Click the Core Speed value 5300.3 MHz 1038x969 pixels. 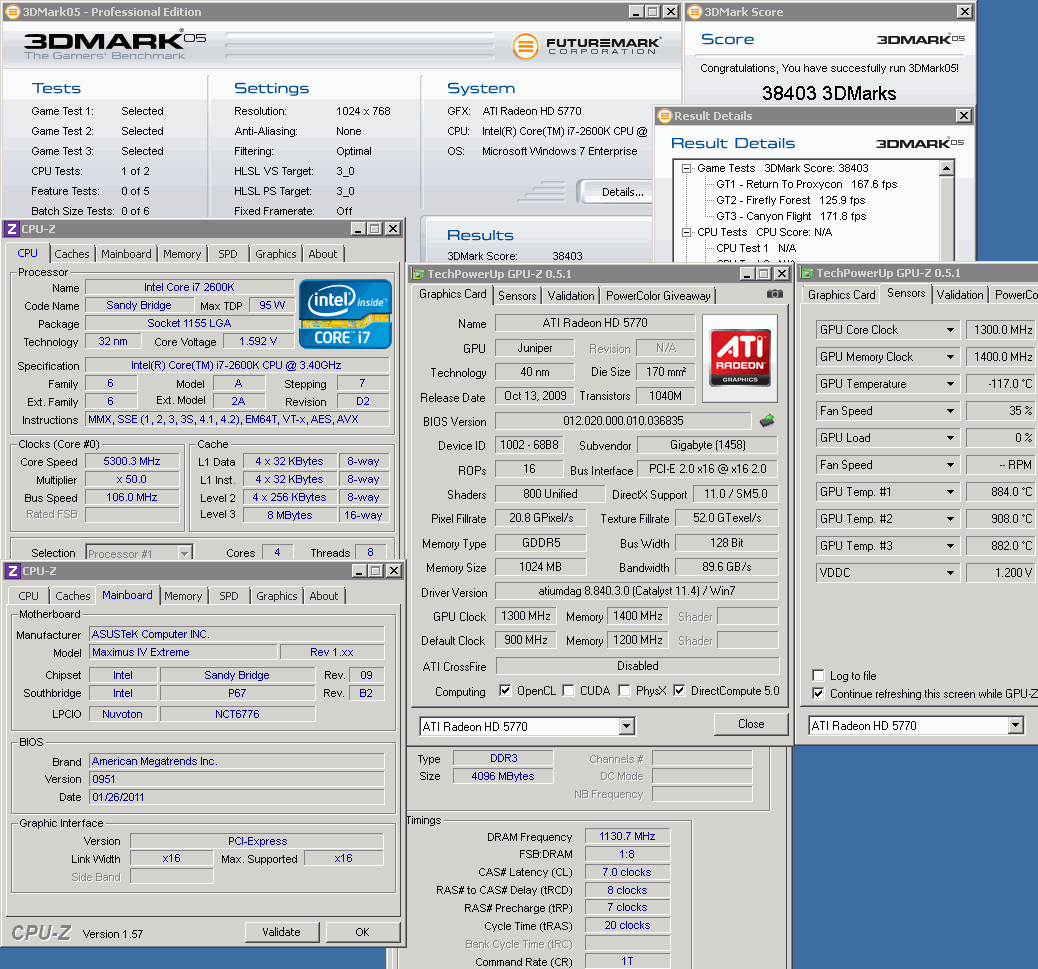(132, 461)
